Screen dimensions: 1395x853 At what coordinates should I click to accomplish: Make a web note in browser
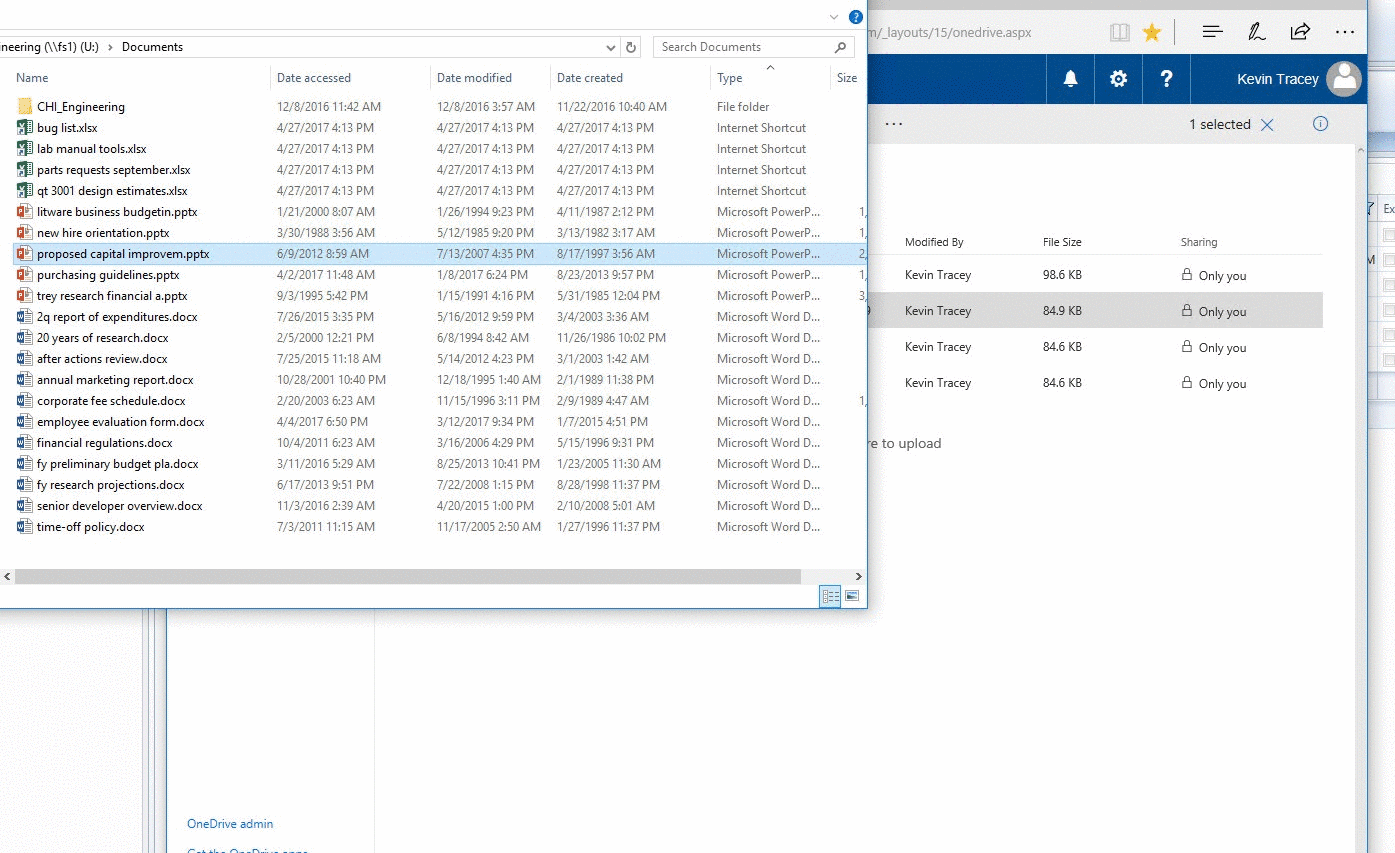click(x=1257, y=32)
